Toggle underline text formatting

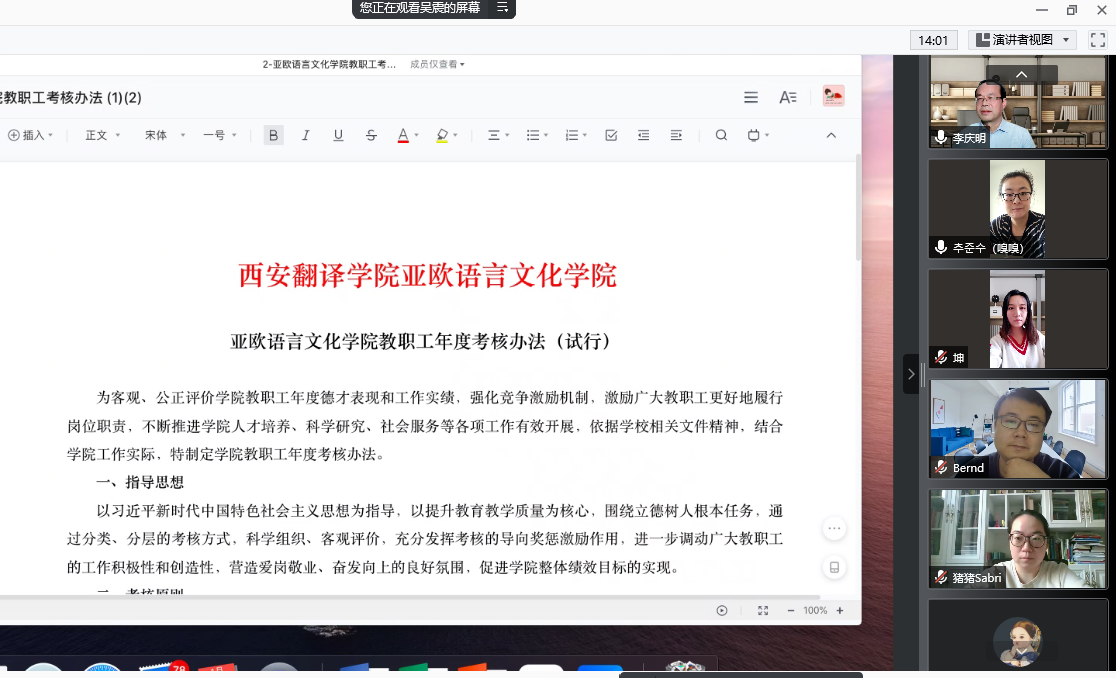338,135
